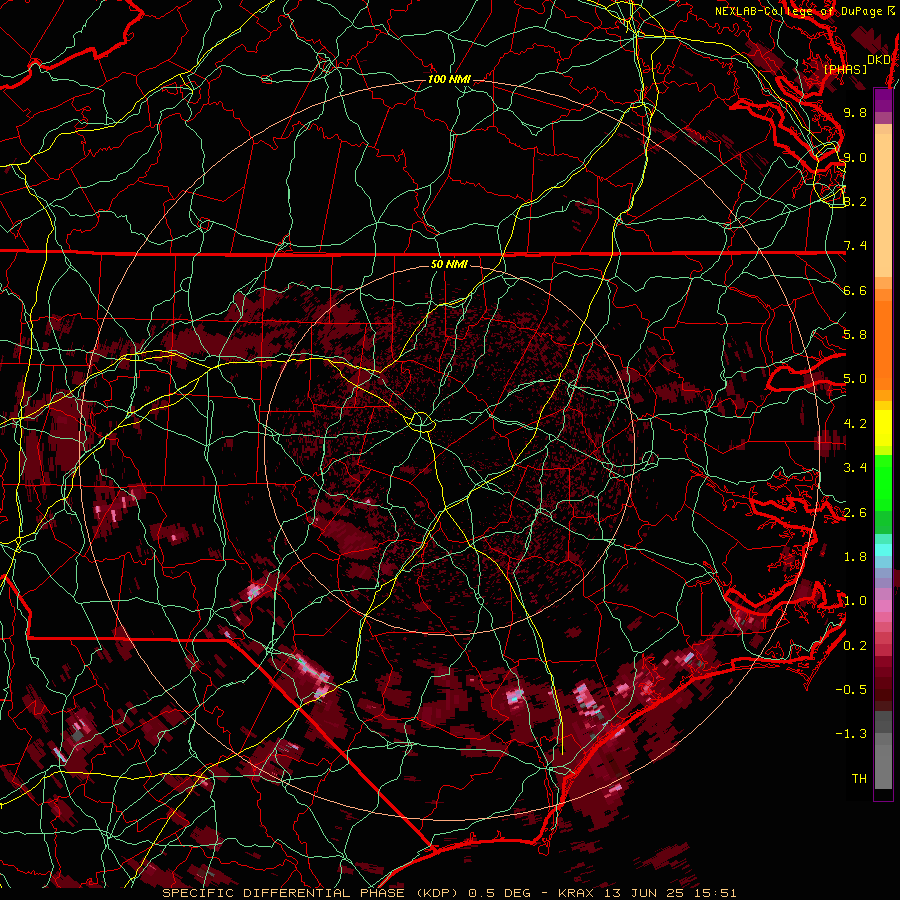Viewport: 900px width, 900px height.
Task: Click the 5.8 scale label
Action: 855,335
